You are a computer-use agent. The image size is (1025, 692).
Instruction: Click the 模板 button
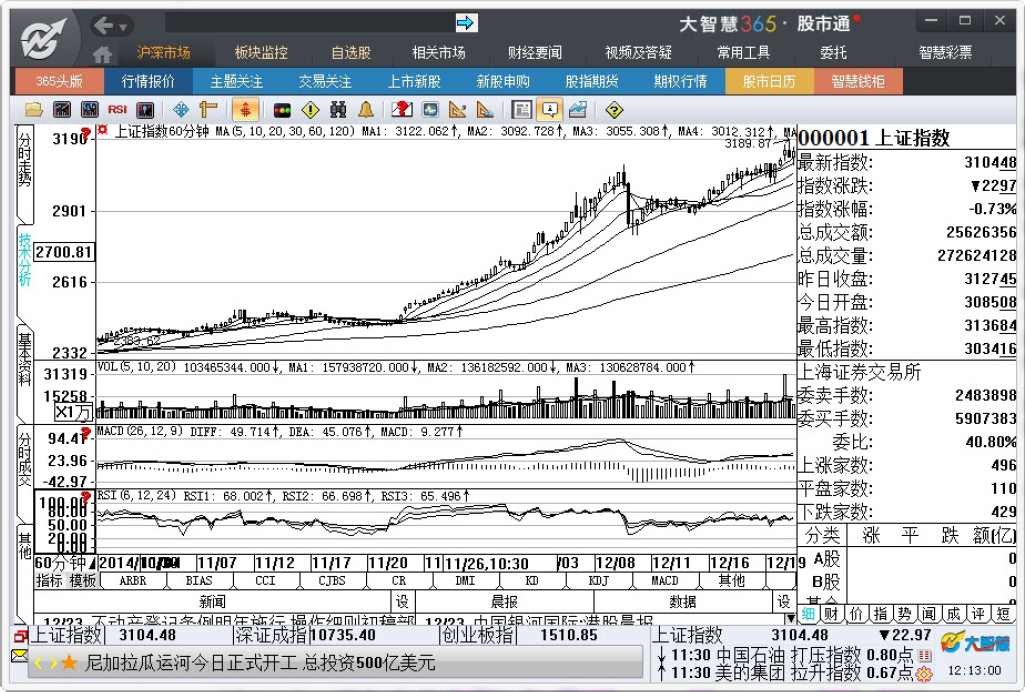click(82, 580)
